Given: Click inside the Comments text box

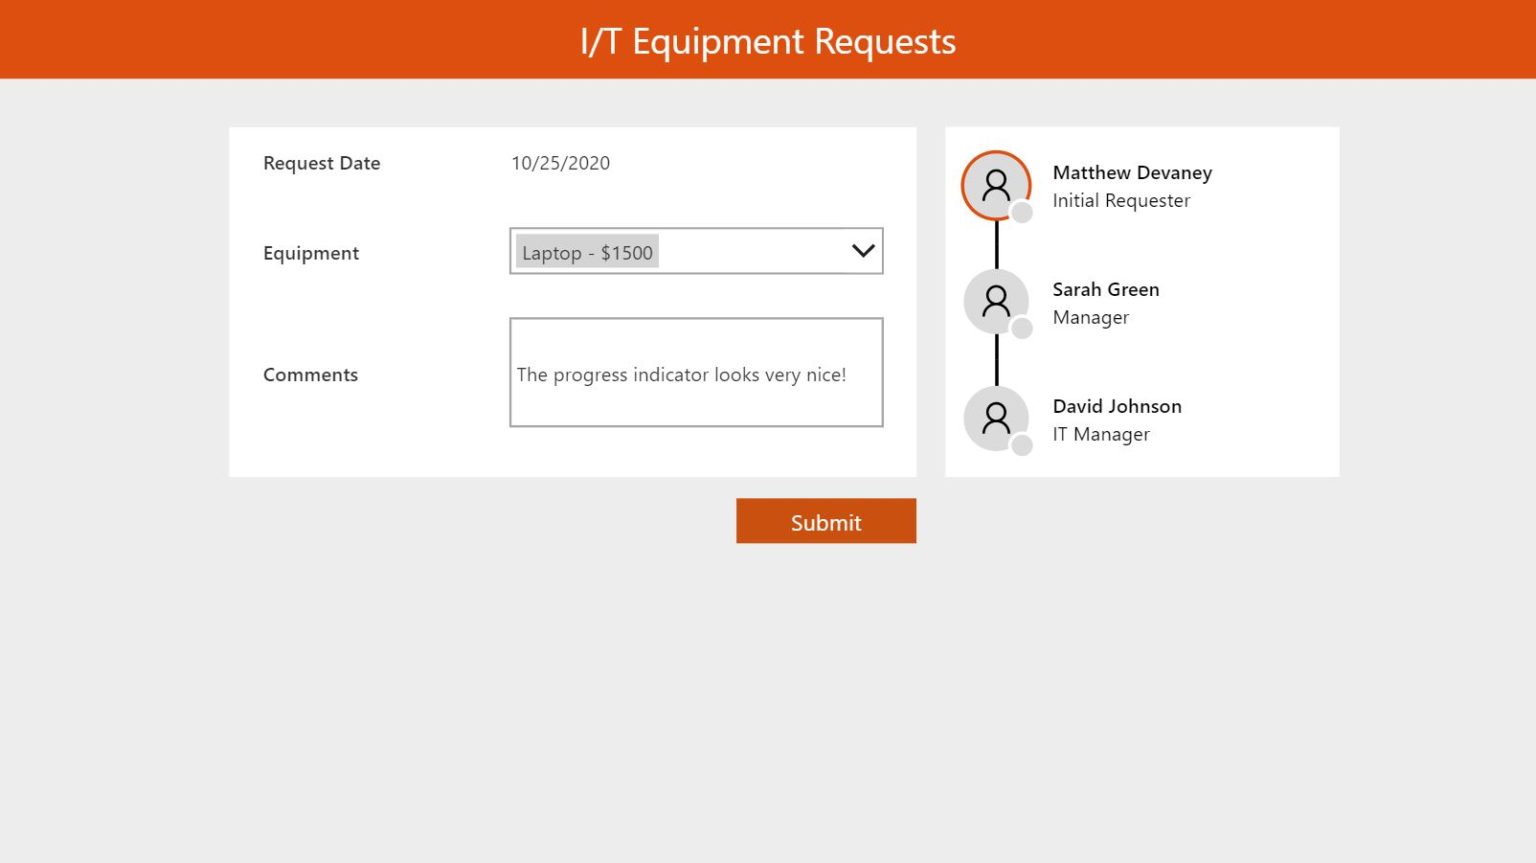Looking at the screenshot, I should (697, 373).
